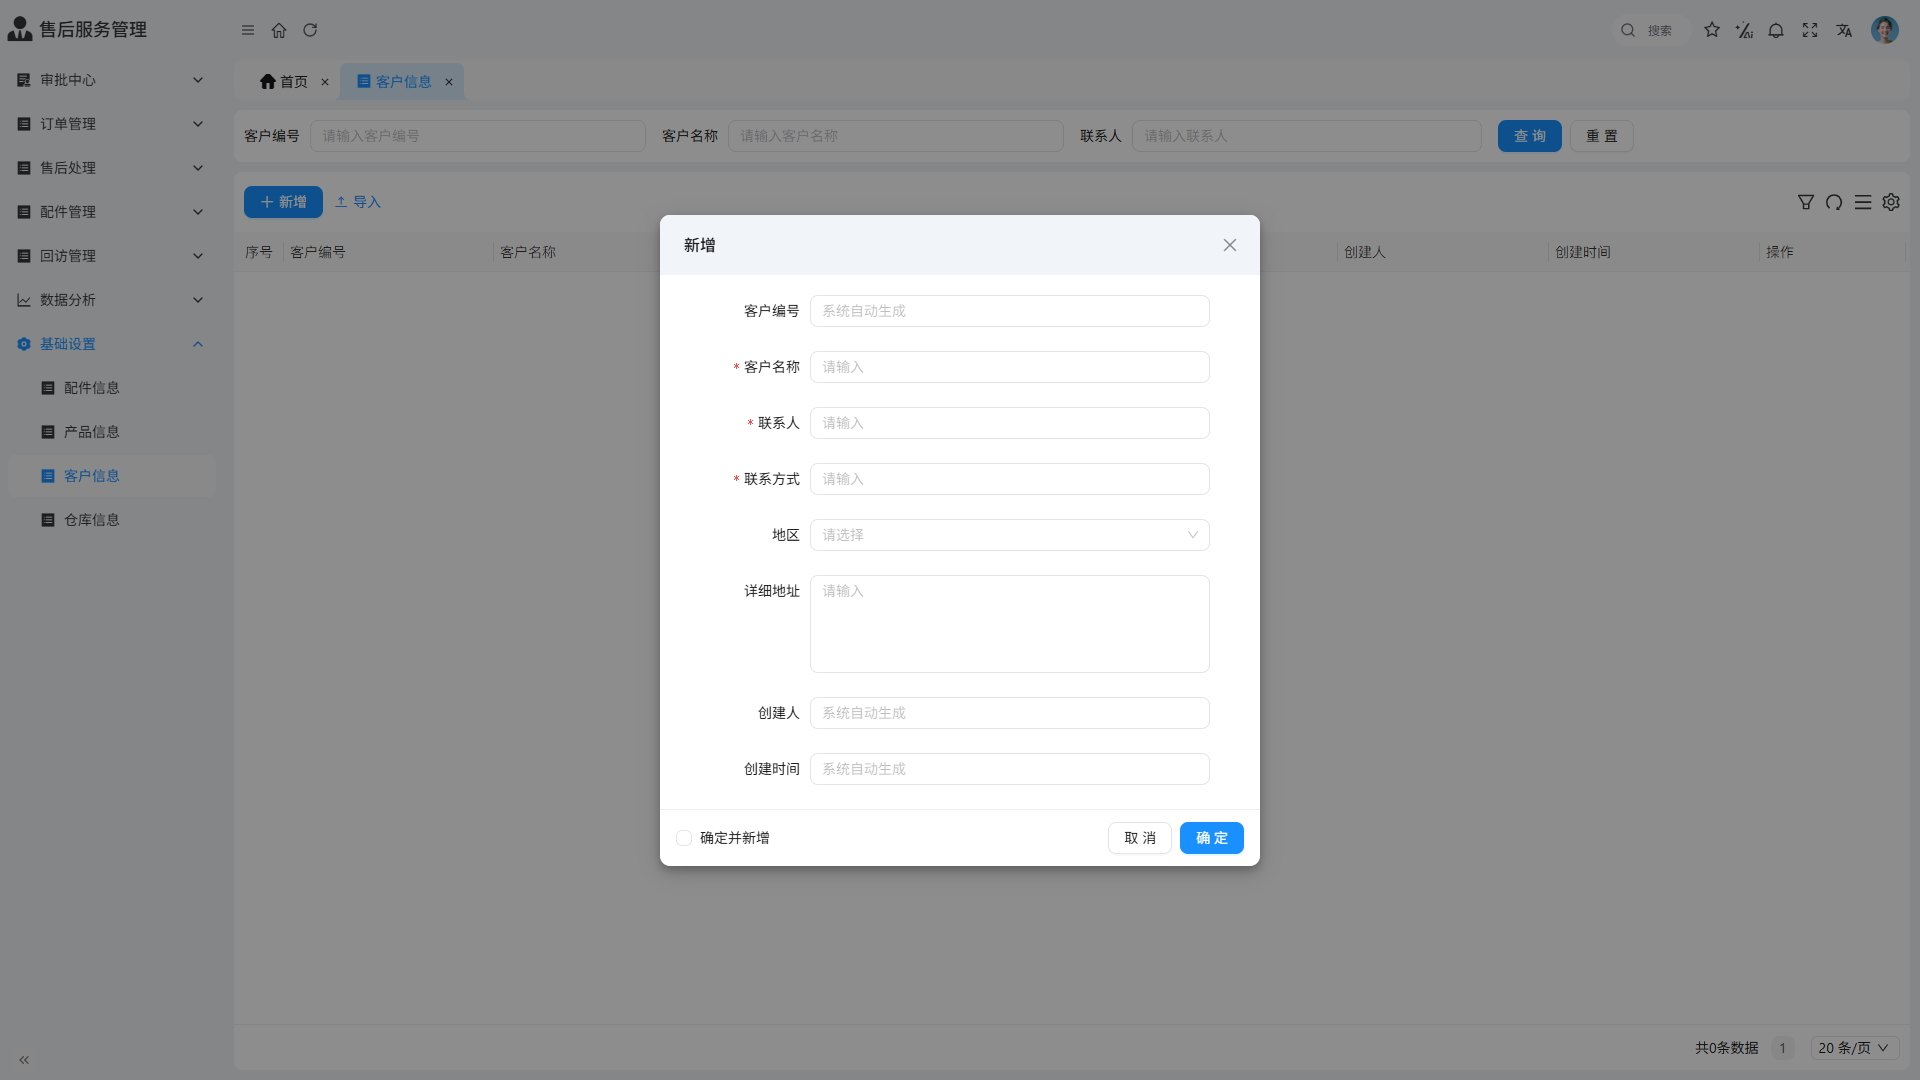The height and width of the screenshot is (1080, 1920).
Task: Open the notification bell
Action: (1776, 30)
